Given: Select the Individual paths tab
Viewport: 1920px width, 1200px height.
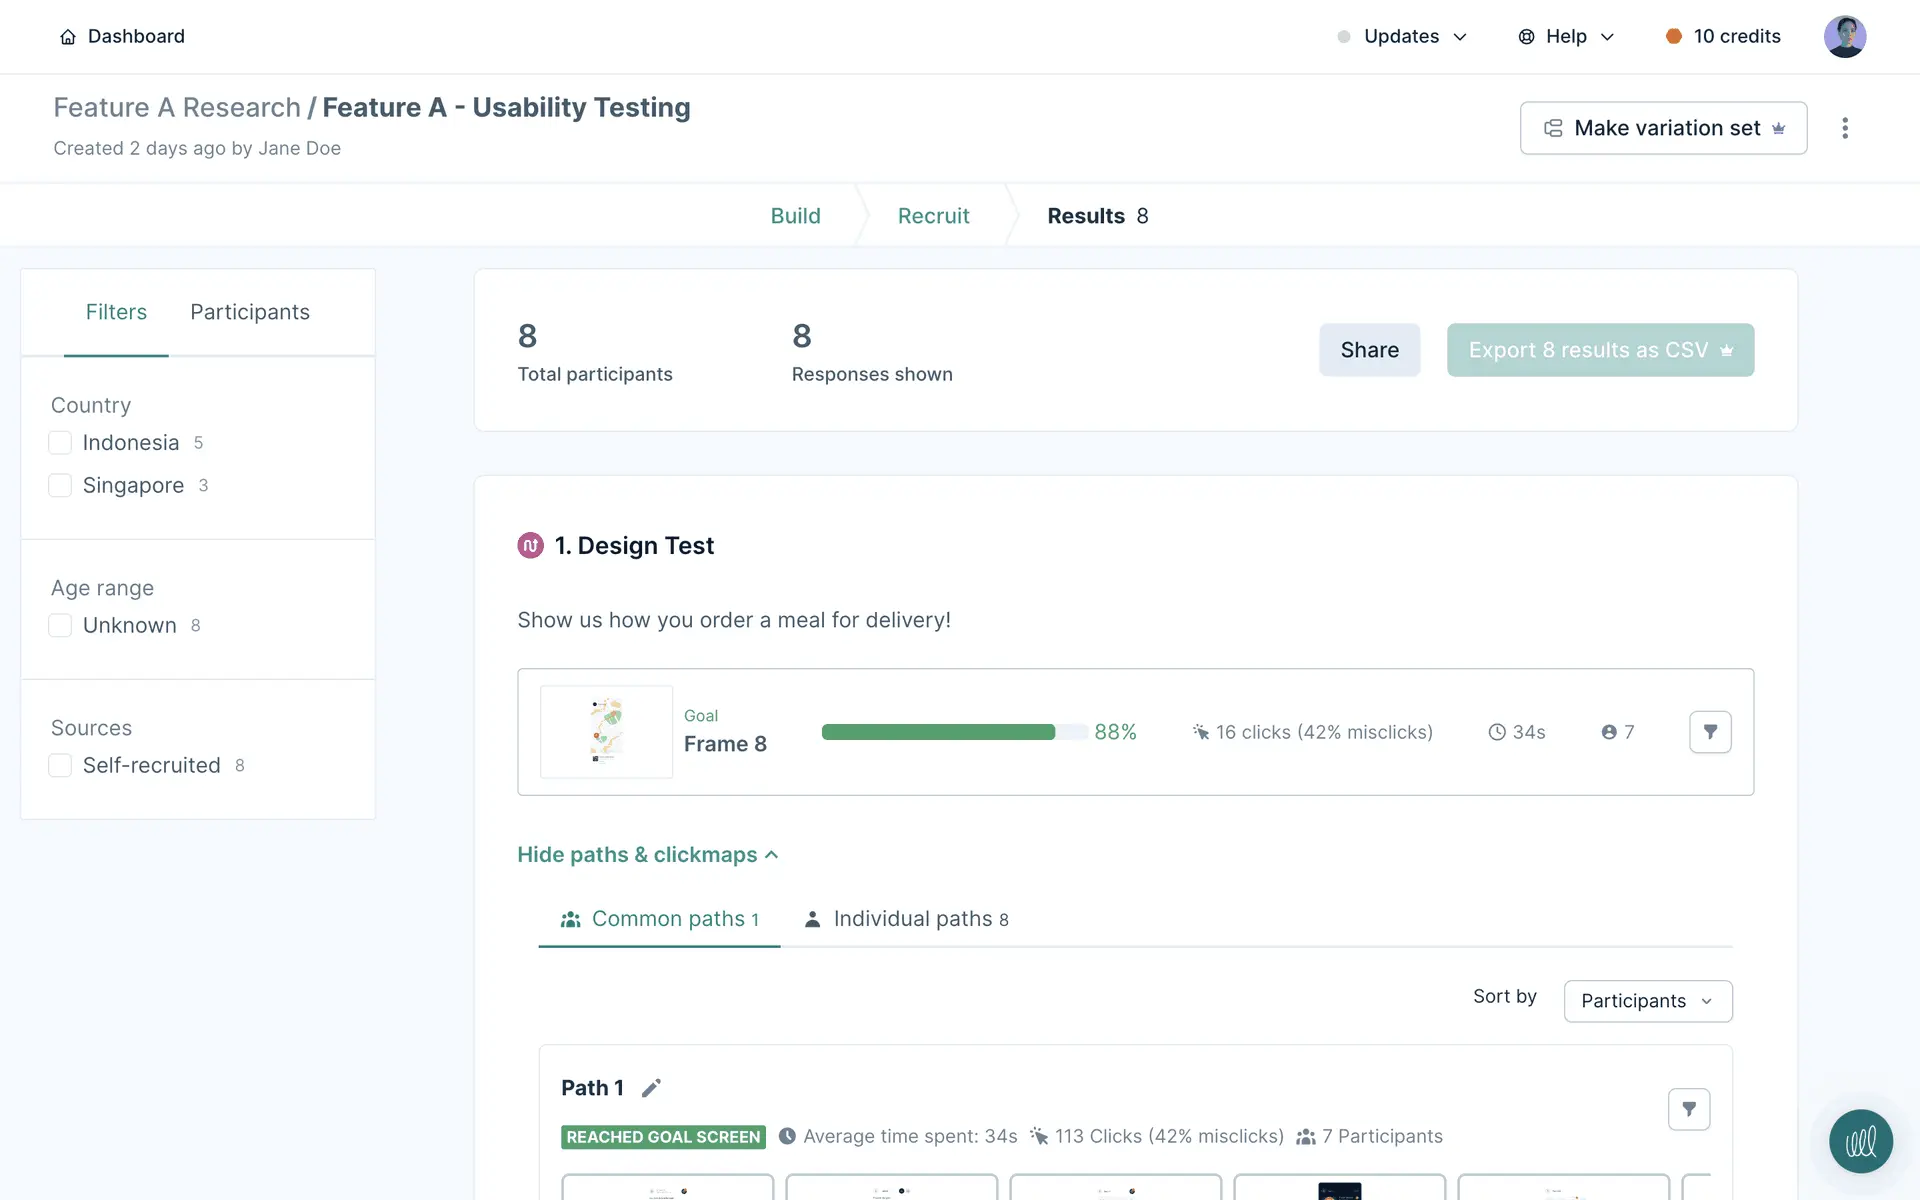Looking at the screenshot, I should tap(907, 919).
